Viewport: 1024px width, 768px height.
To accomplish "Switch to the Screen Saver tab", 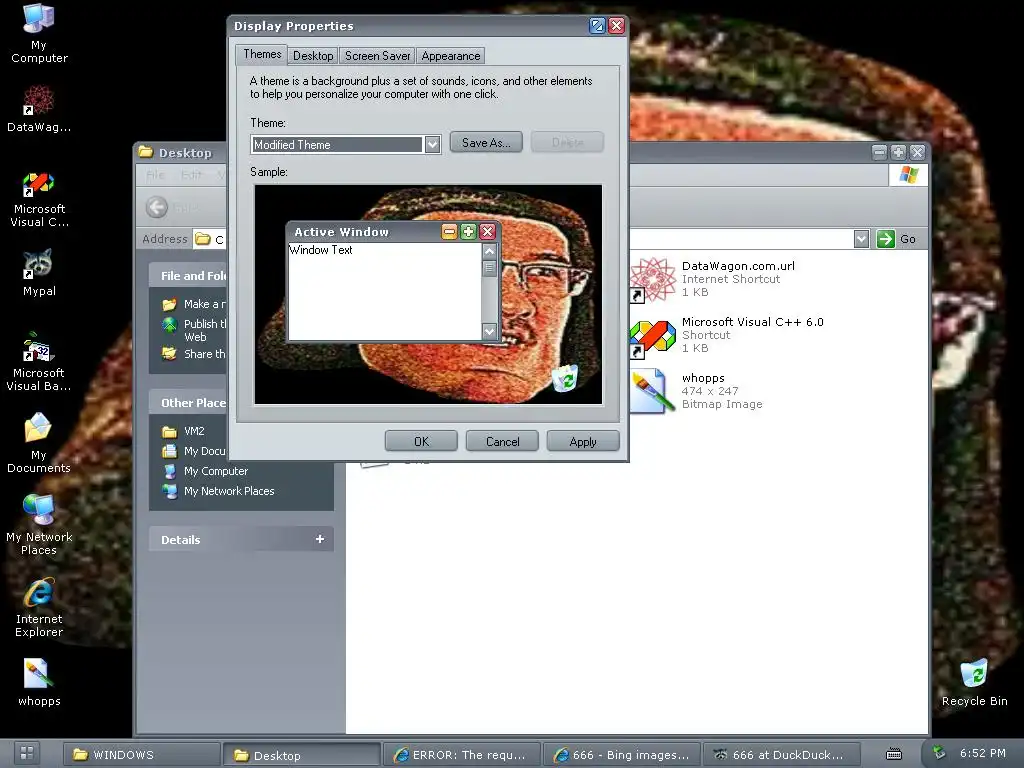I will [377, 56].
